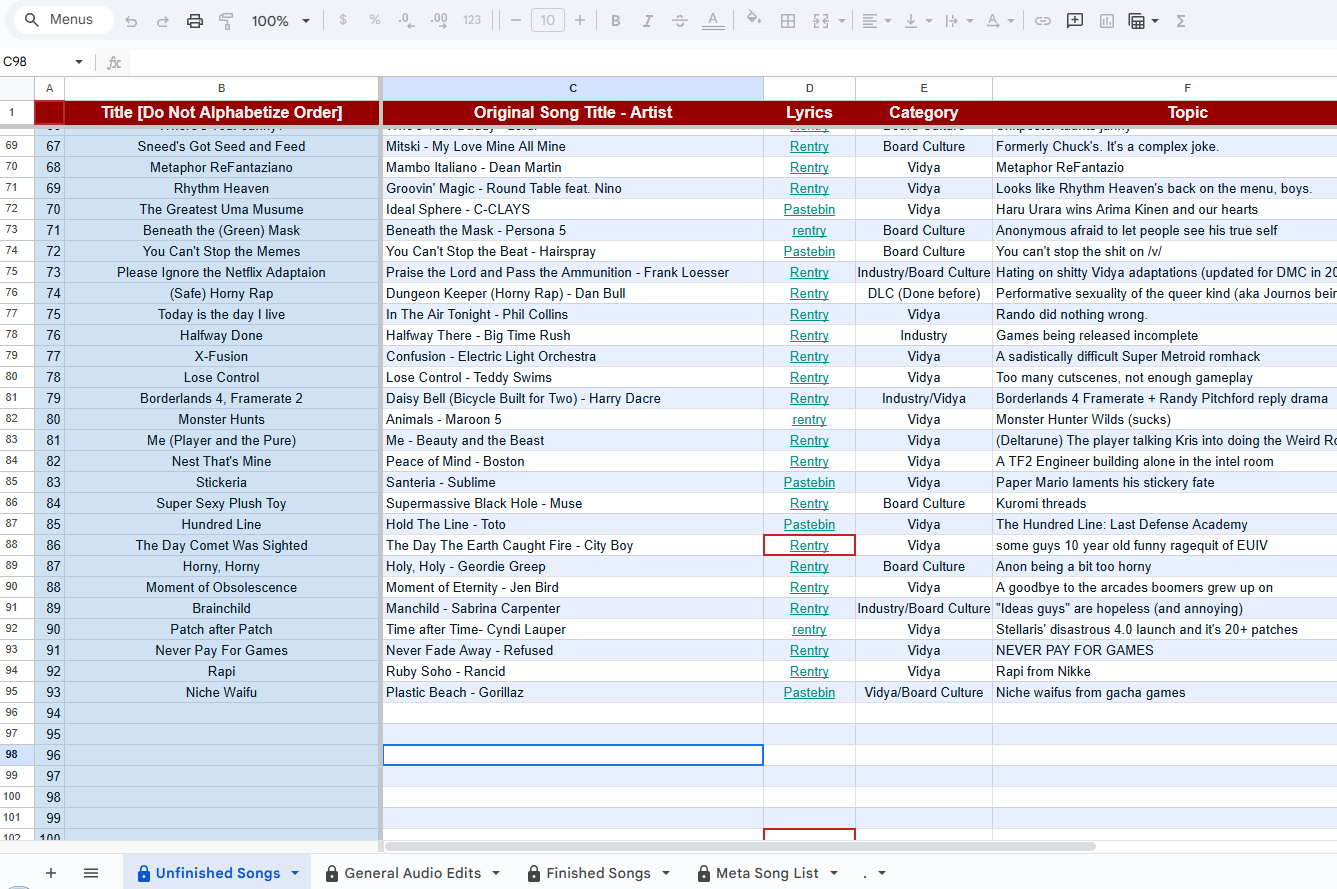Open text color underlined A icon

(x=712, y=21)
